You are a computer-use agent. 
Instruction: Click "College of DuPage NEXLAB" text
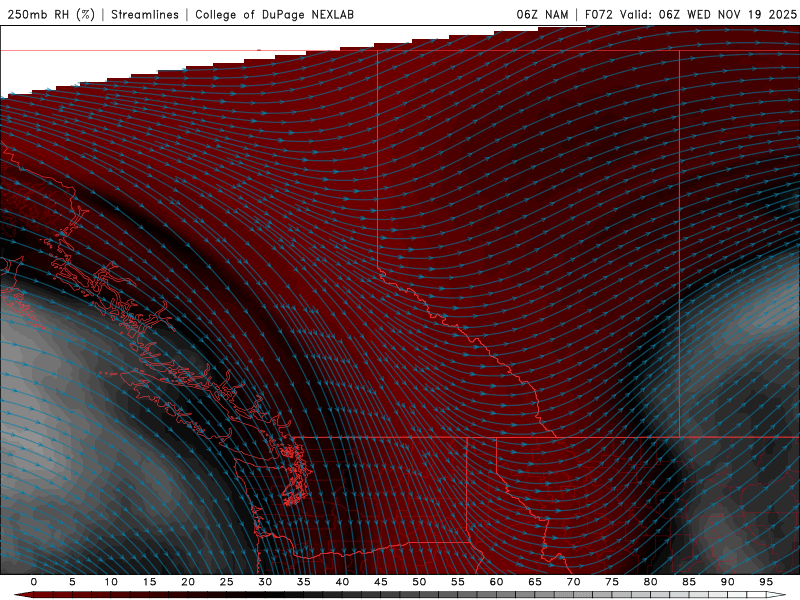274,14
